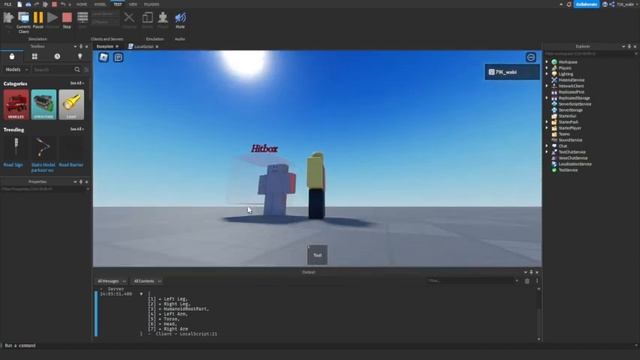Open the All Contexts output filter dropdown
Screen dimensions: 640x360
coord(147,281)
